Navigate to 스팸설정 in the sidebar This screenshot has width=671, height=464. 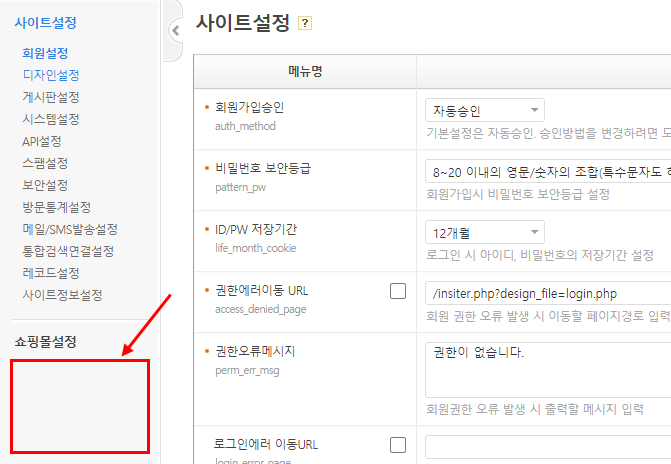[45, 163]
